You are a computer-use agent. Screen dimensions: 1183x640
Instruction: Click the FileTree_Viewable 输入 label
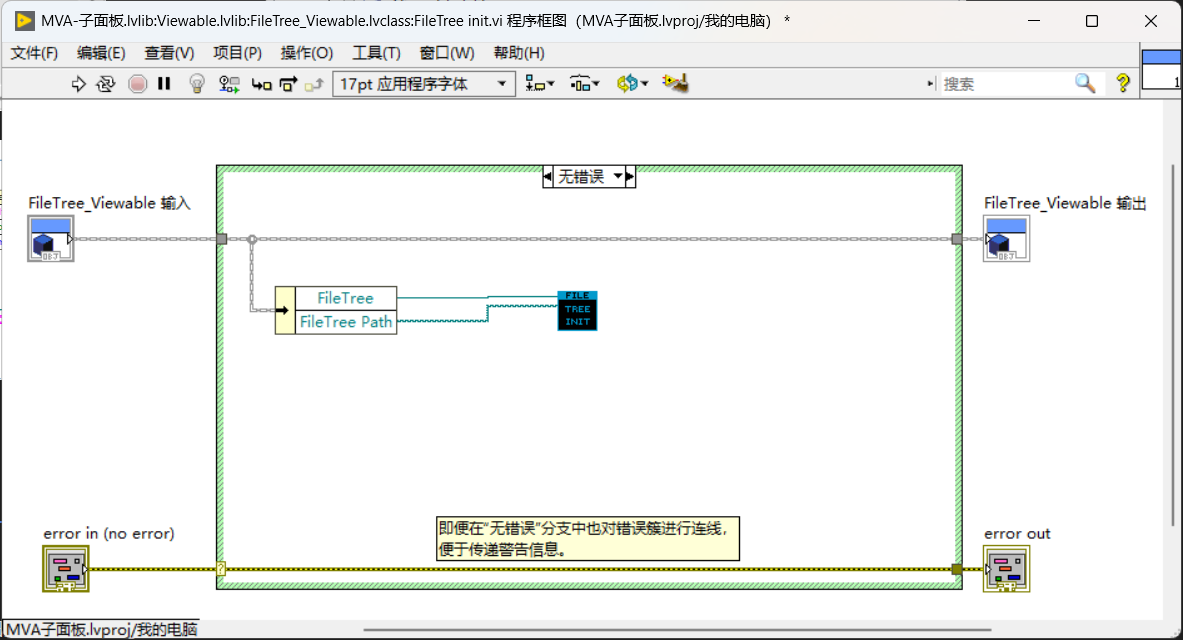tap(109, 203)
